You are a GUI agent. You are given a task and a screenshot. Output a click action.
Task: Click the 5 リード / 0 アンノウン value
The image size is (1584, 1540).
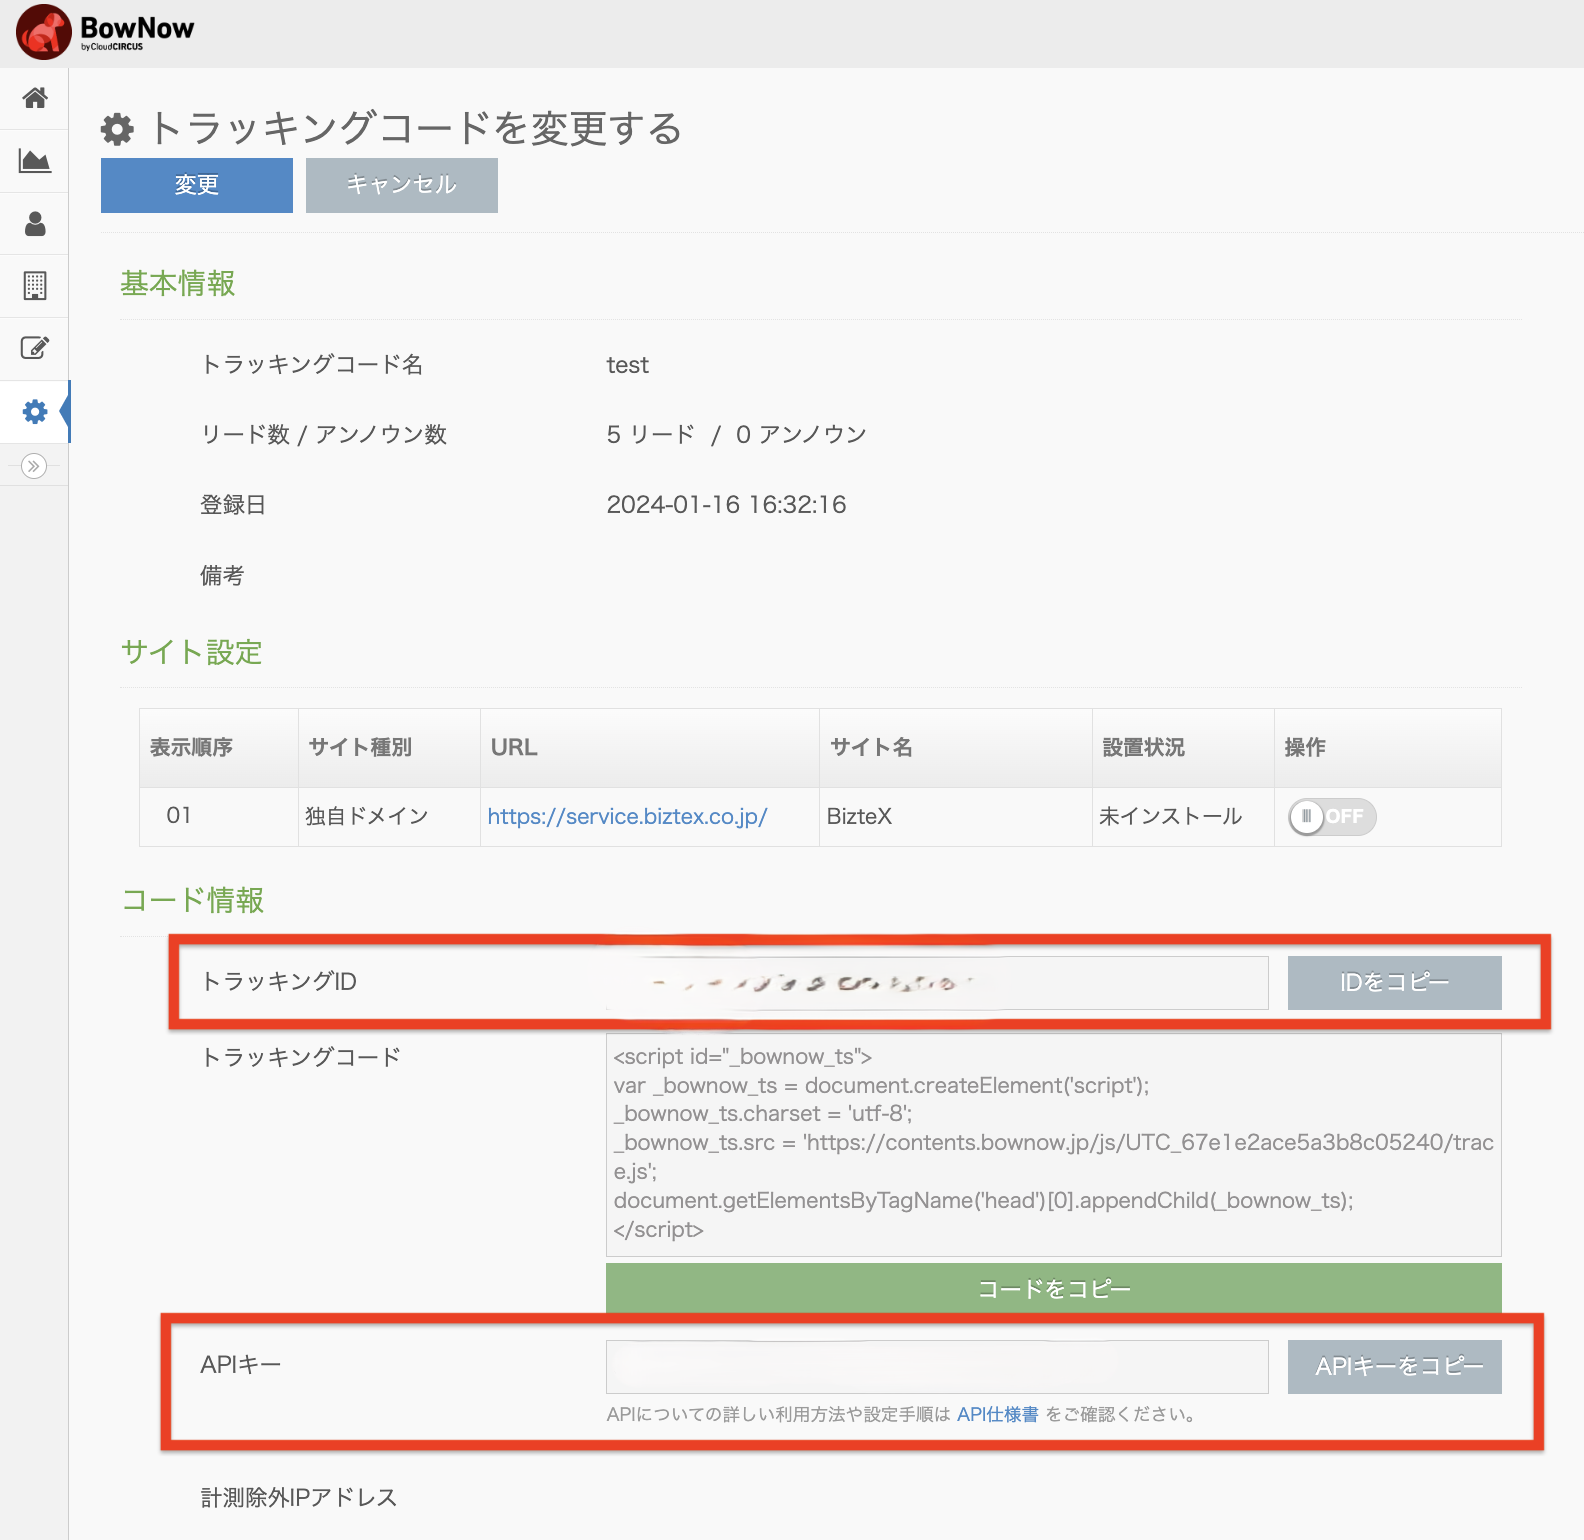pyautogui.click(x=736, y=434)
